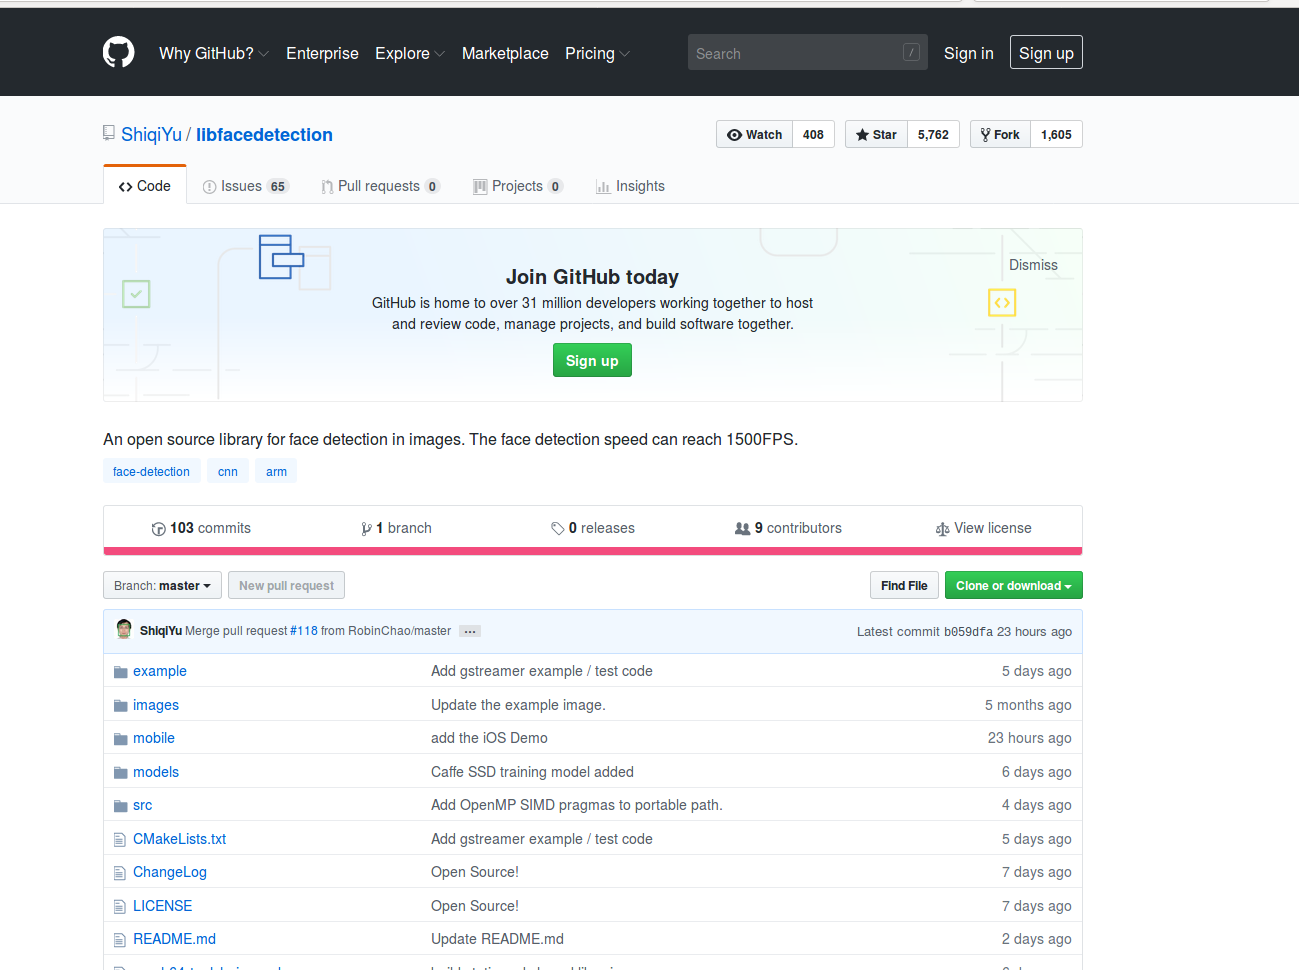The image size is (1299, 970).
Task: Click the 'Update the example image.' commit message
Action: click(518, 705)
